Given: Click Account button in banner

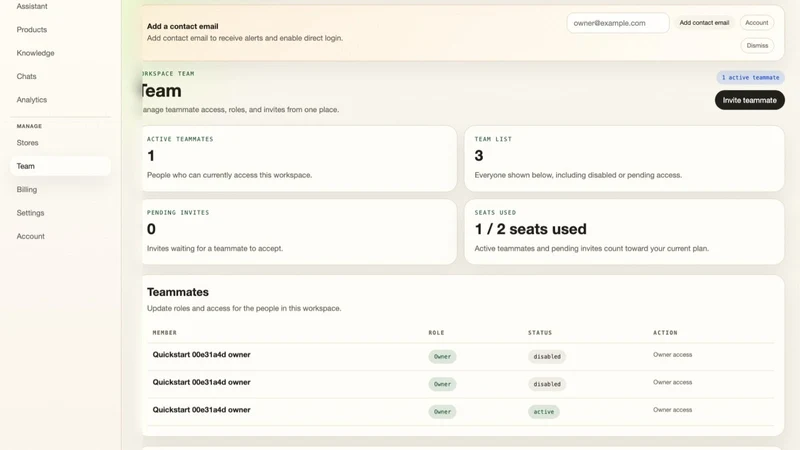Looking at the screenshot, I should (757, 23).
